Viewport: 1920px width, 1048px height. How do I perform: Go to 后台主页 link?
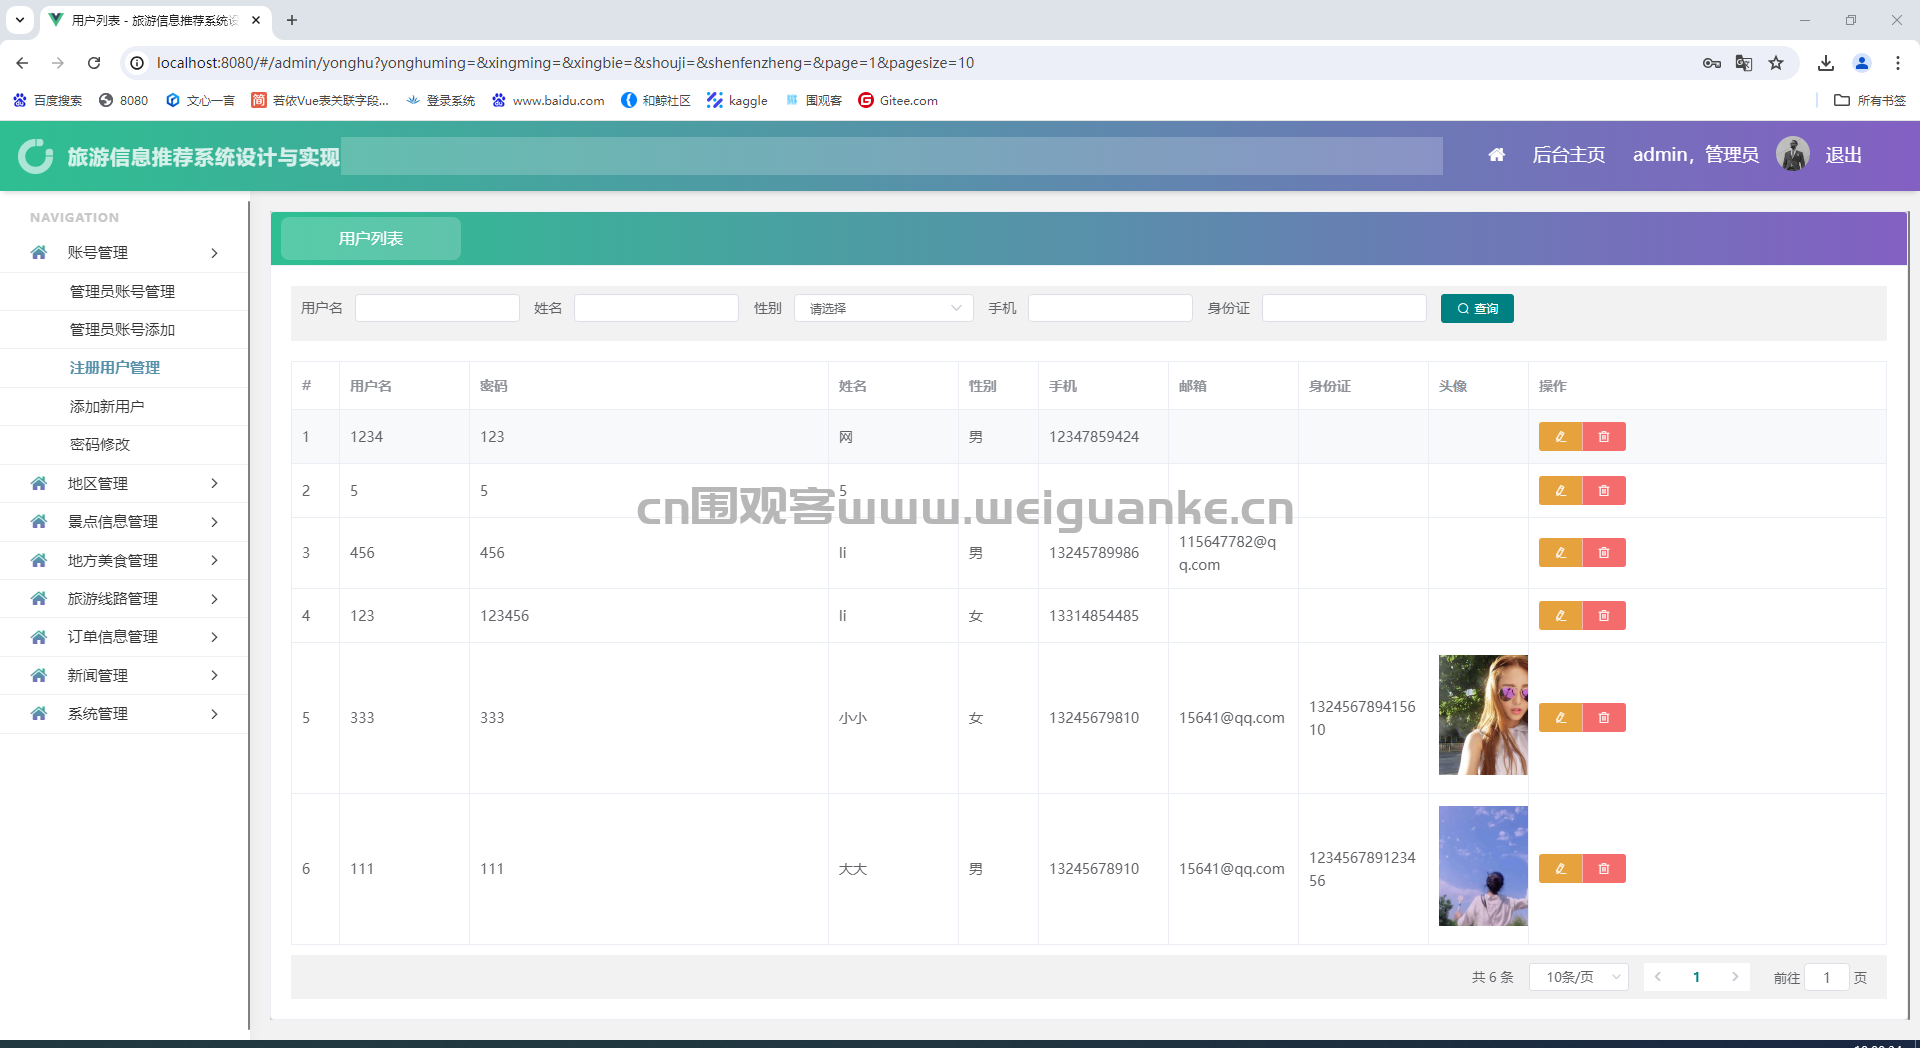[1568, 155]
